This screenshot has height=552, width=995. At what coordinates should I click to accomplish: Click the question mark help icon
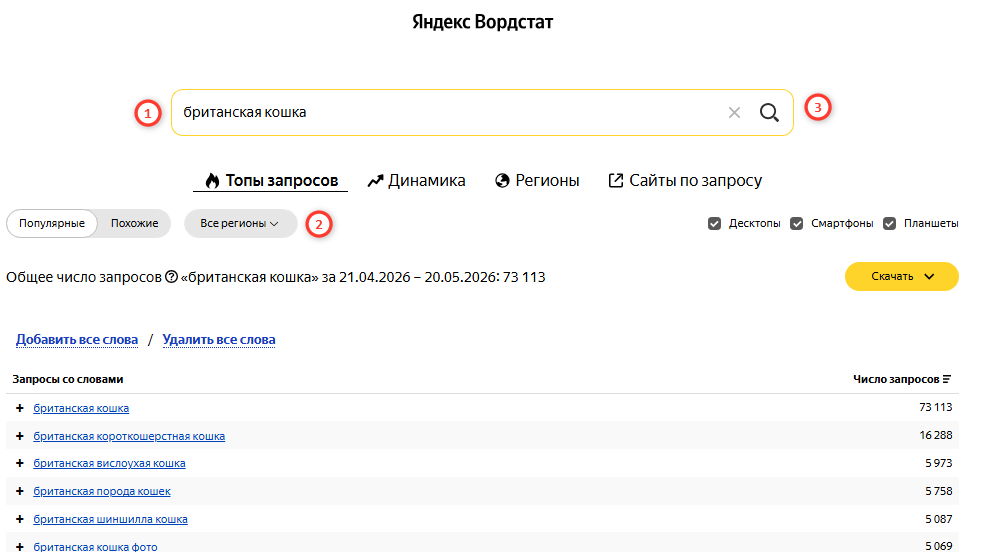click(171, 277)
